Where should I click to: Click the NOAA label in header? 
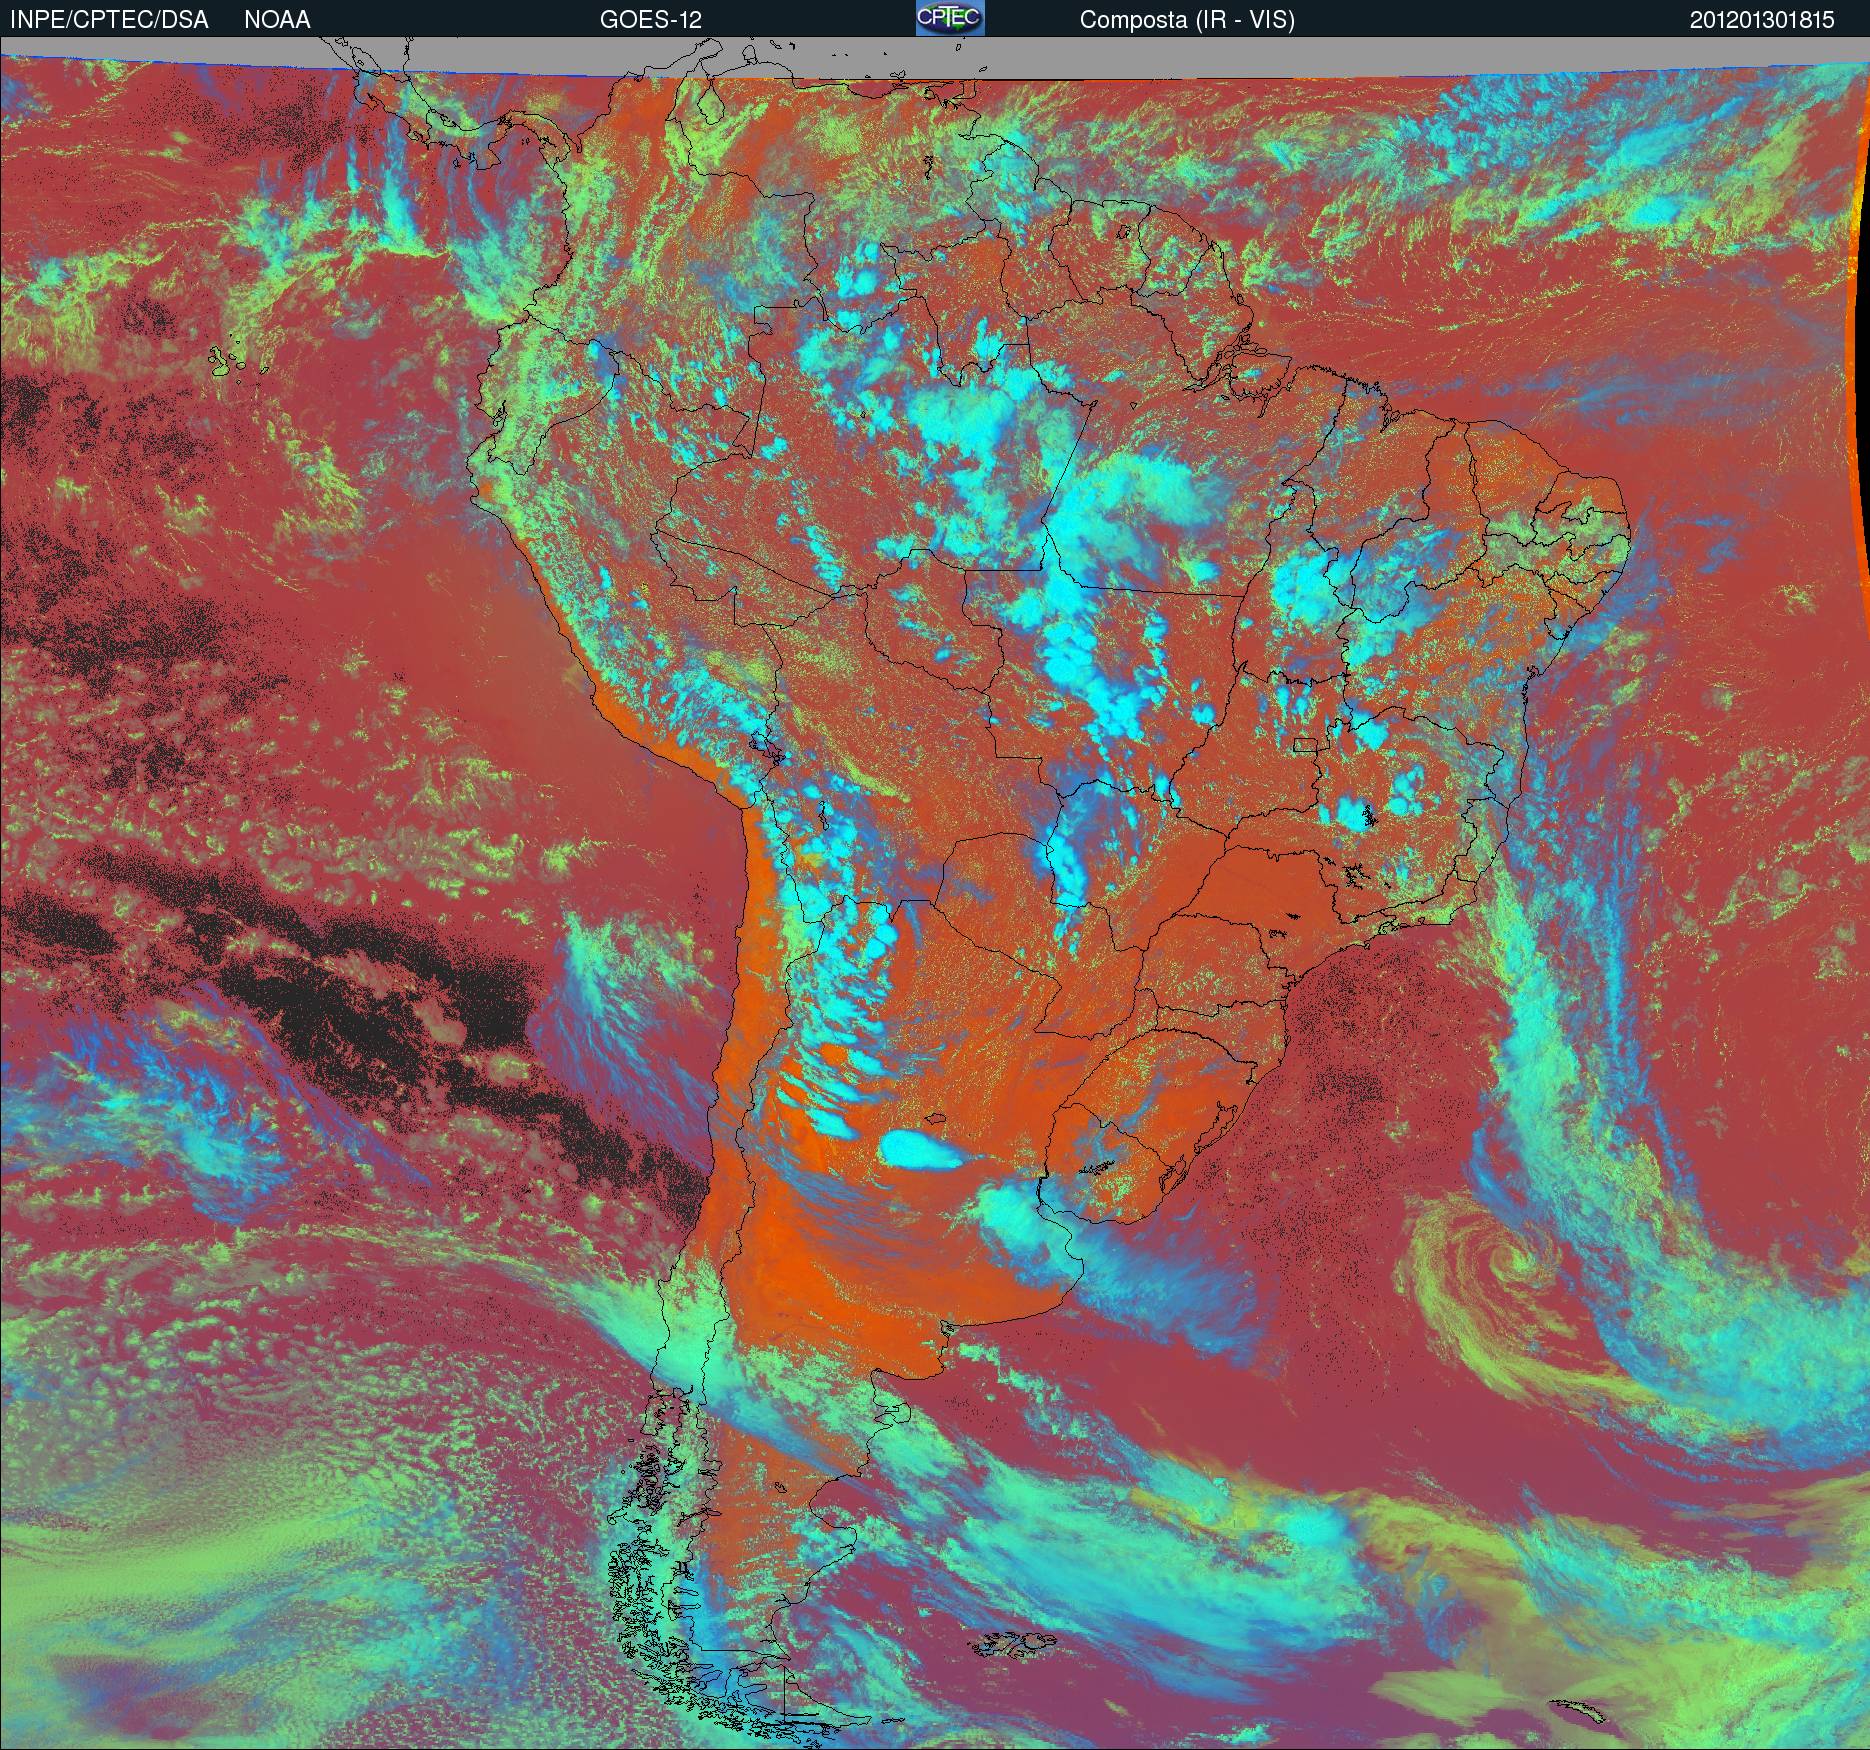277,20
